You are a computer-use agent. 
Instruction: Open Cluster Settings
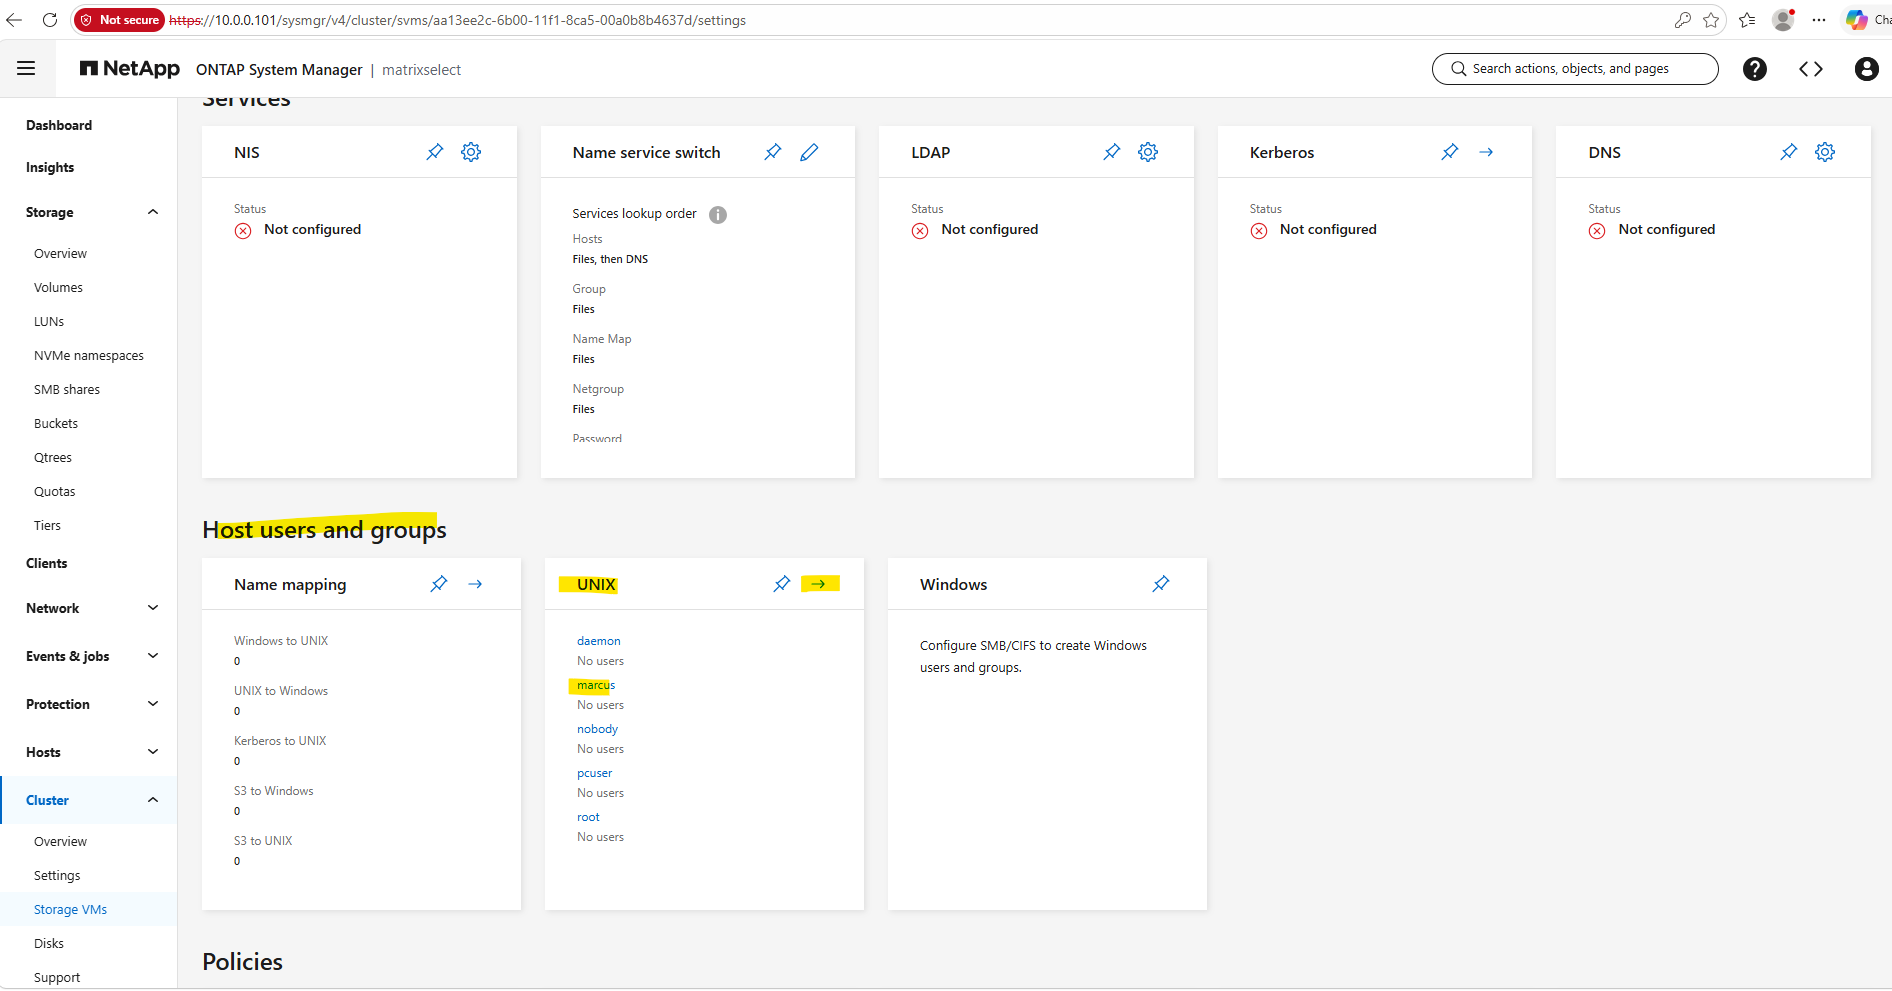(x=57, y=875)
